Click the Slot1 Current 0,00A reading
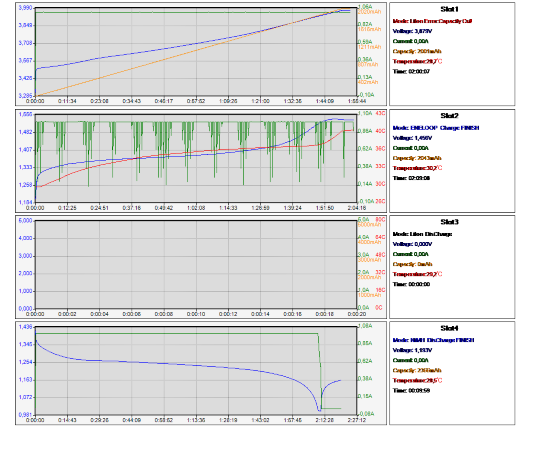The image size is (558, 469). point(411,41)
